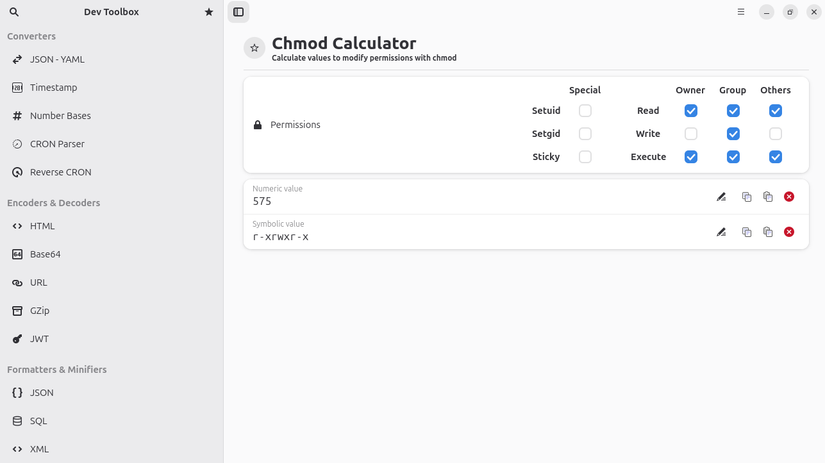Image resolution: width=825 pixels, height=463 pixels.
Task: Open the hamburger main menu
Action: click(741, 12)
